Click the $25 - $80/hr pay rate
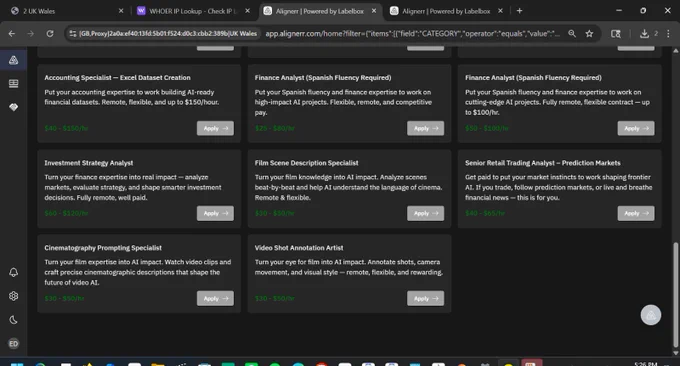The height and width of the screenshot is (366, 680). click(275, 128)
